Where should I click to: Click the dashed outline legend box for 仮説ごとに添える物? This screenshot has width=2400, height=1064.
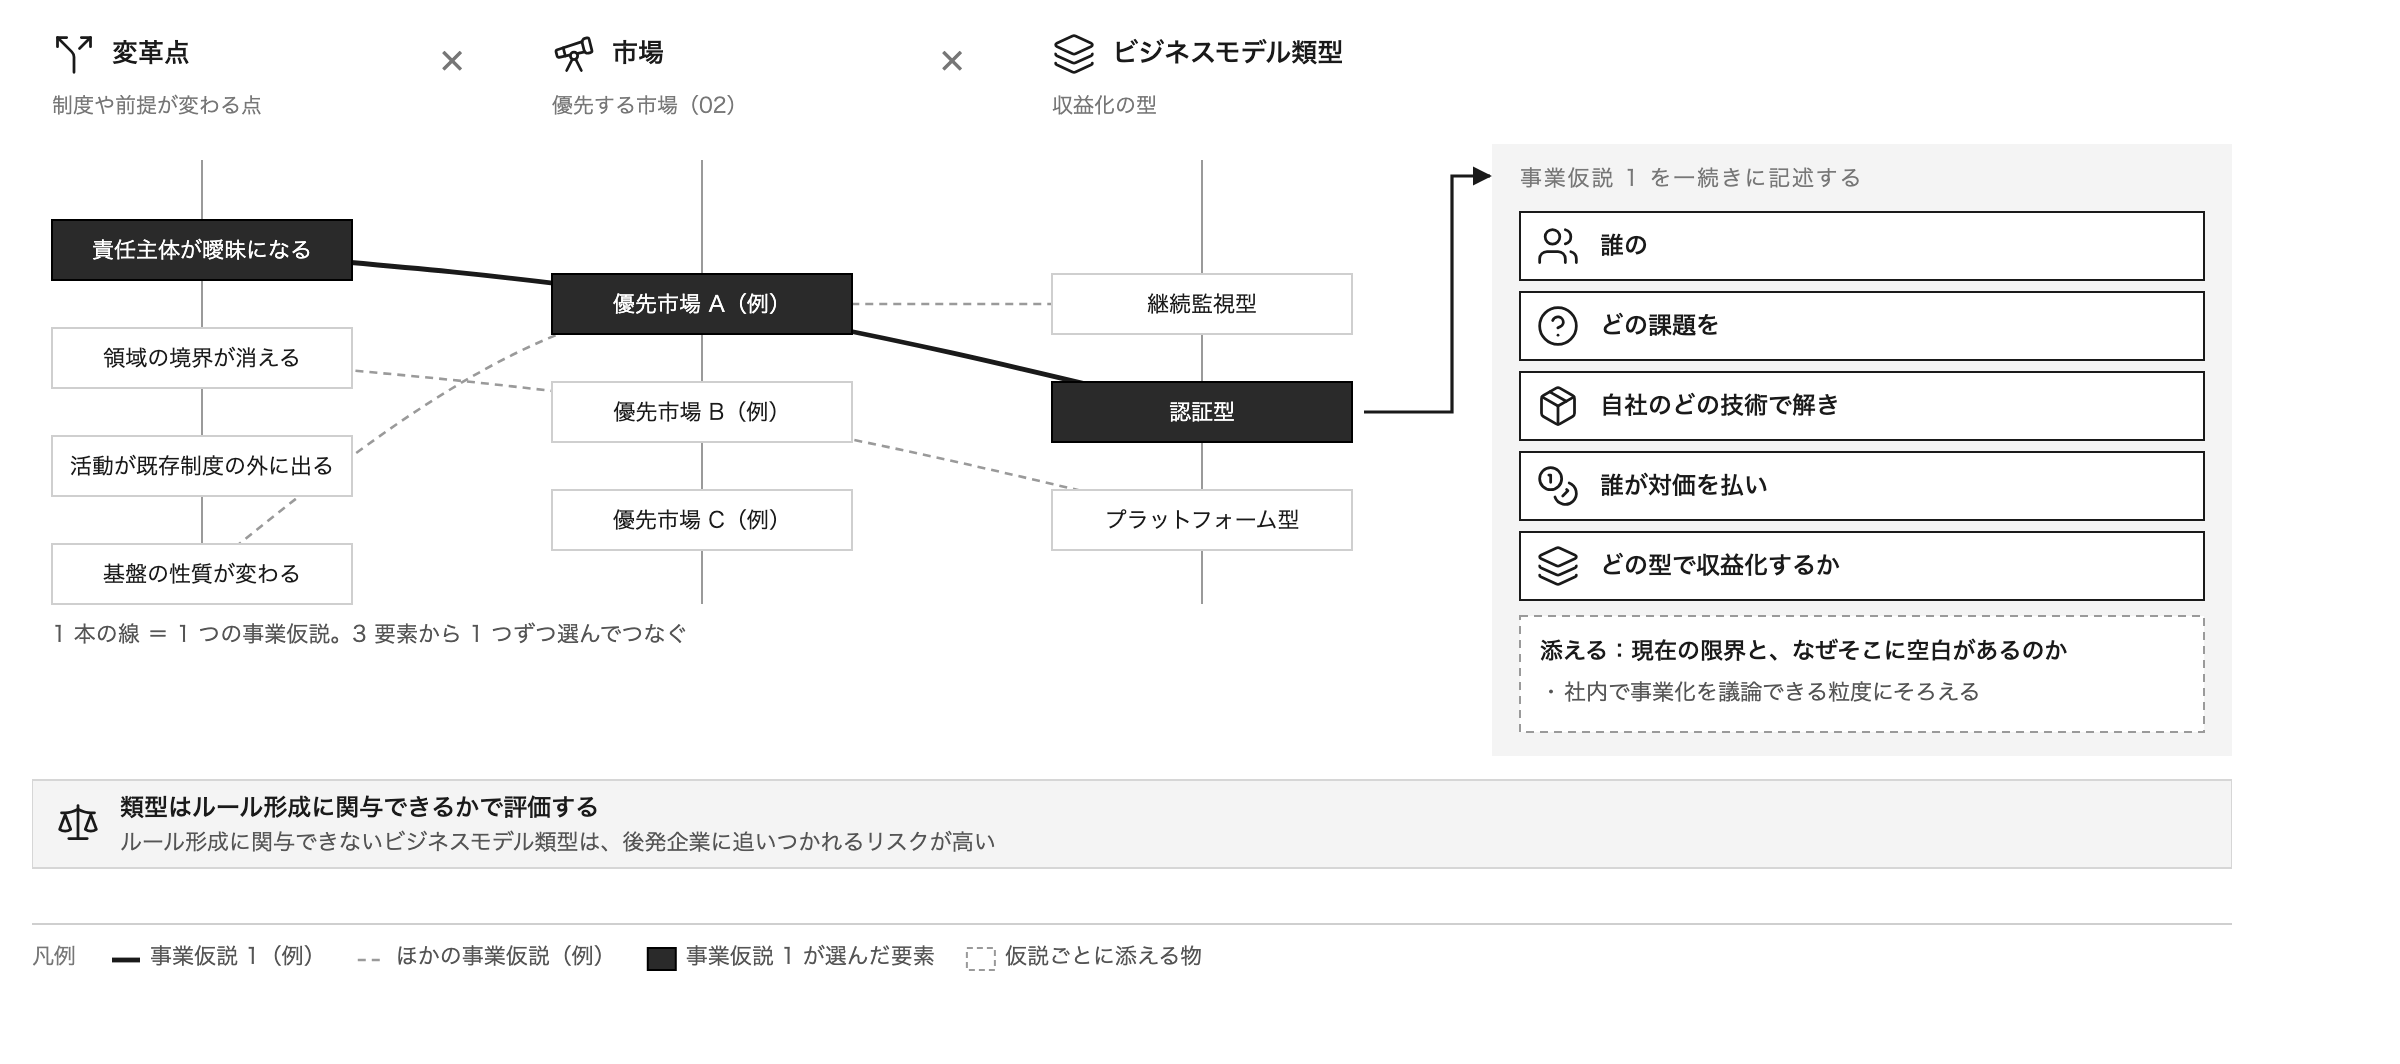(x=980, y=959)
